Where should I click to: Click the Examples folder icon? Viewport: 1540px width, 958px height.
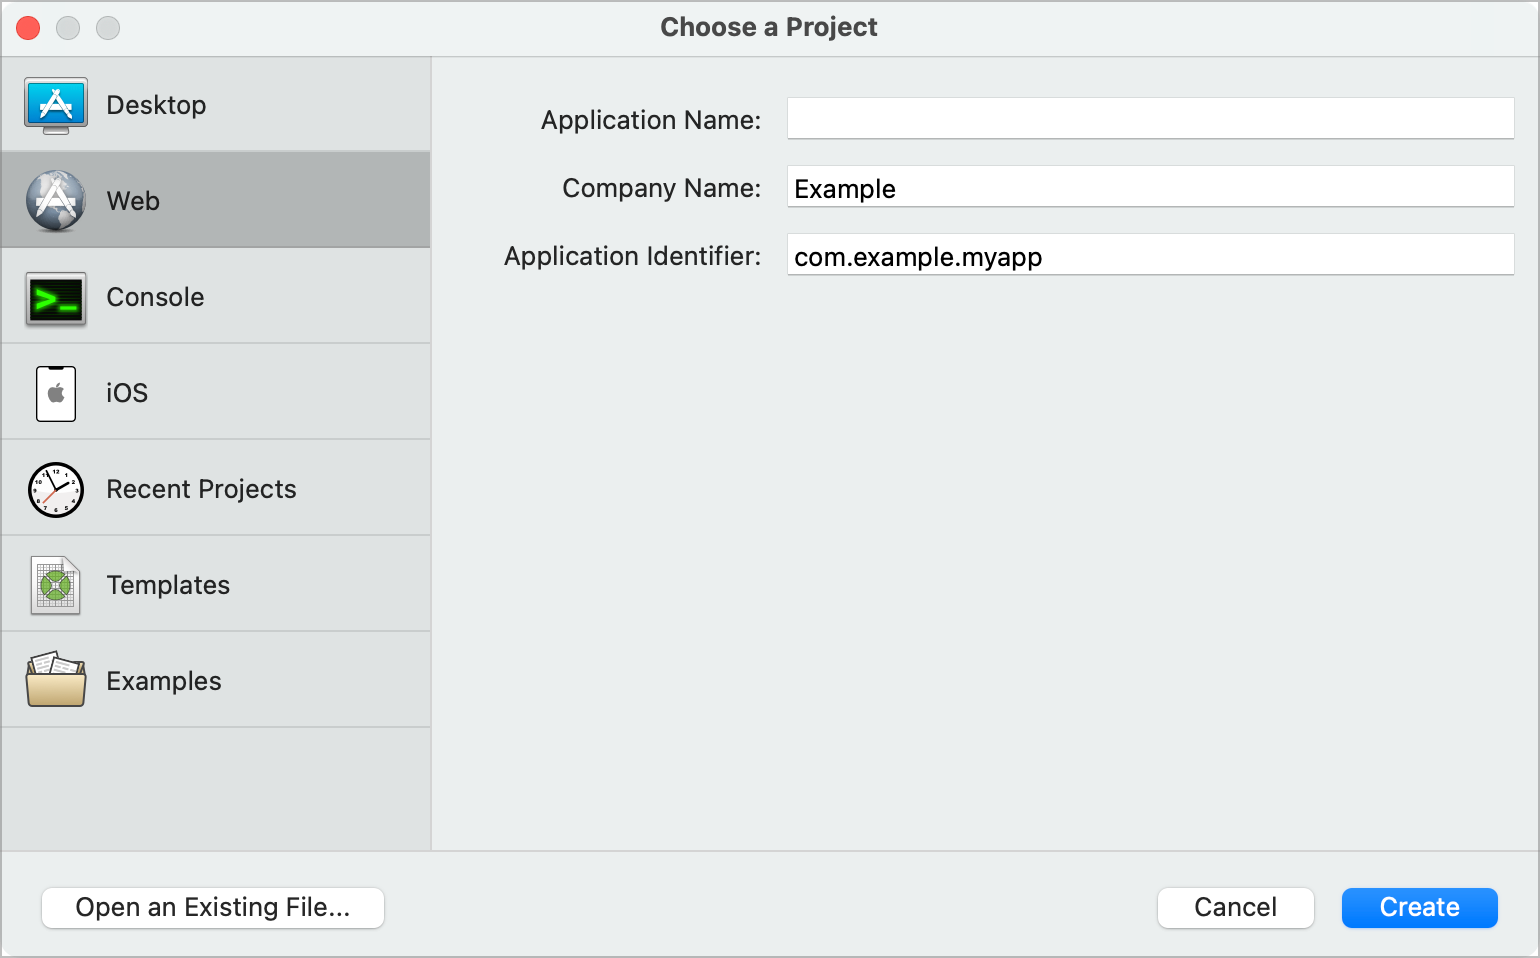tap(56, 681)
